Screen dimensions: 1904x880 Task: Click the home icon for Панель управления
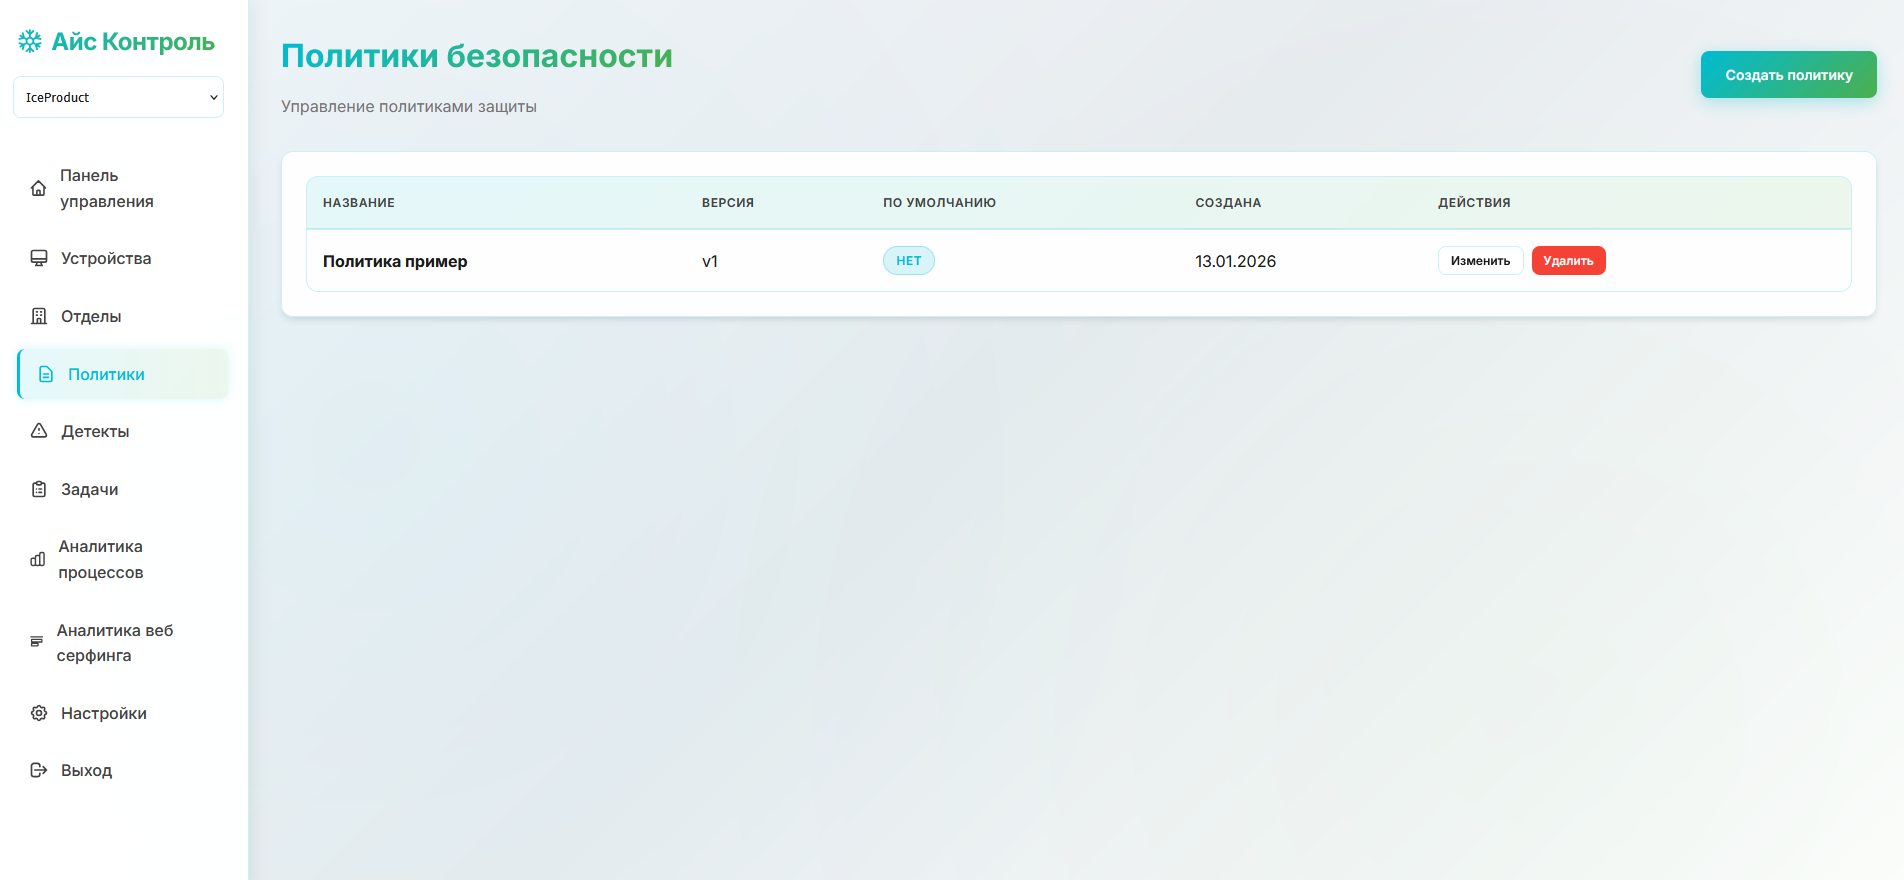pos(38,188)
